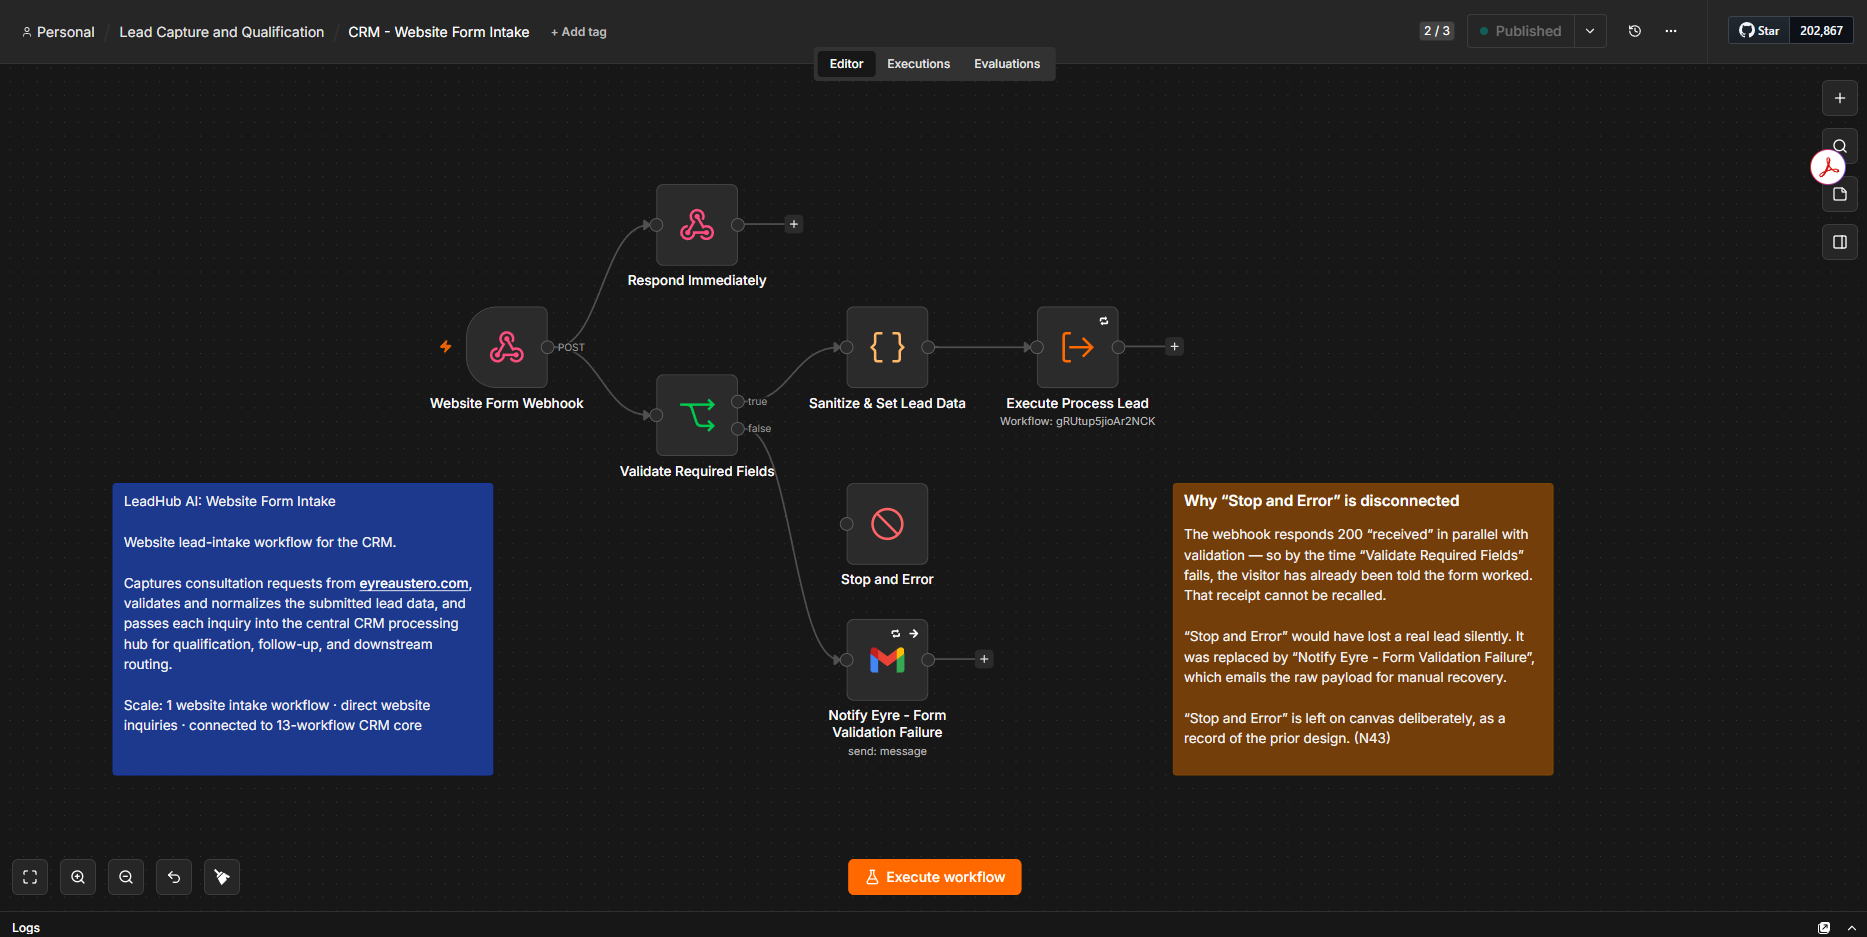
Task: Open the eyreaustero.com link in the note
Action: [x=414, y=583]
